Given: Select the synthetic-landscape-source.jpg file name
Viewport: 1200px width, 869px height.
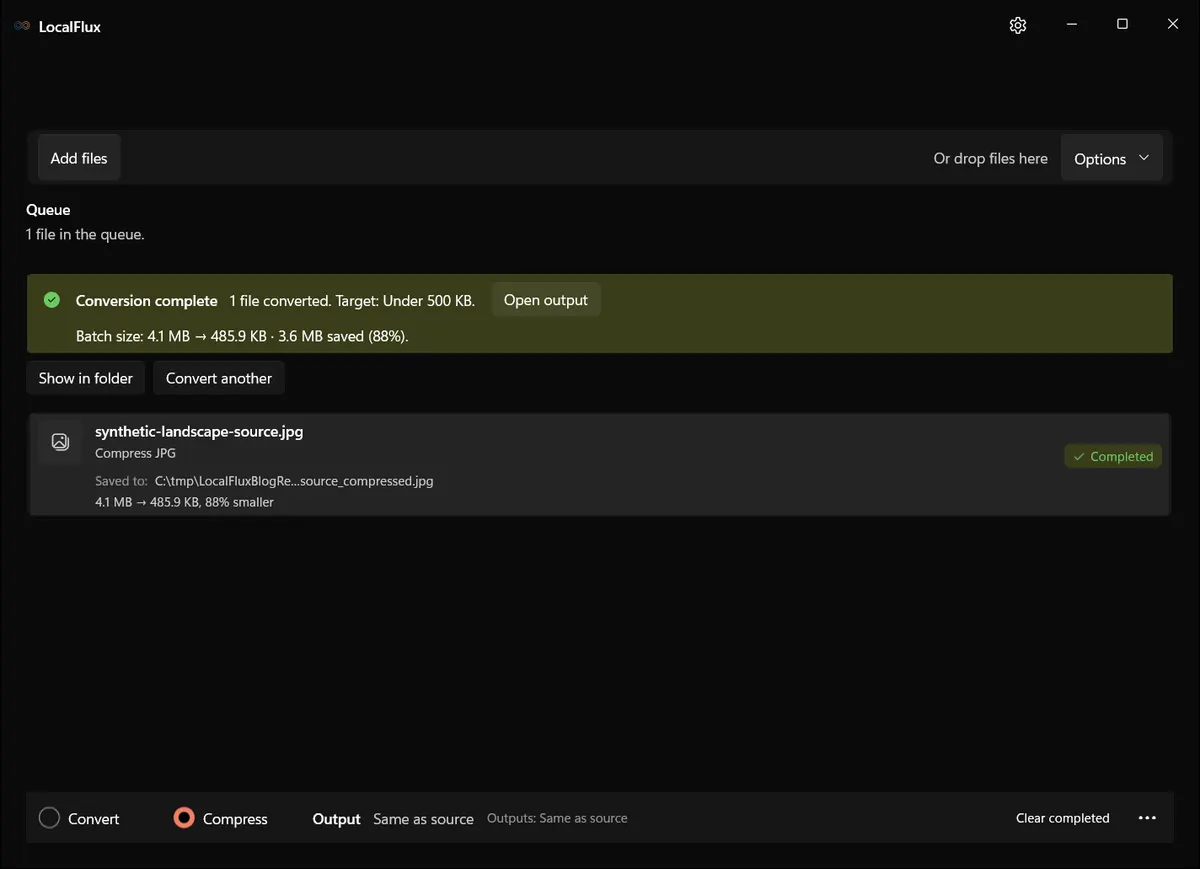Looking at the screenshot, I should click(199, 432).
